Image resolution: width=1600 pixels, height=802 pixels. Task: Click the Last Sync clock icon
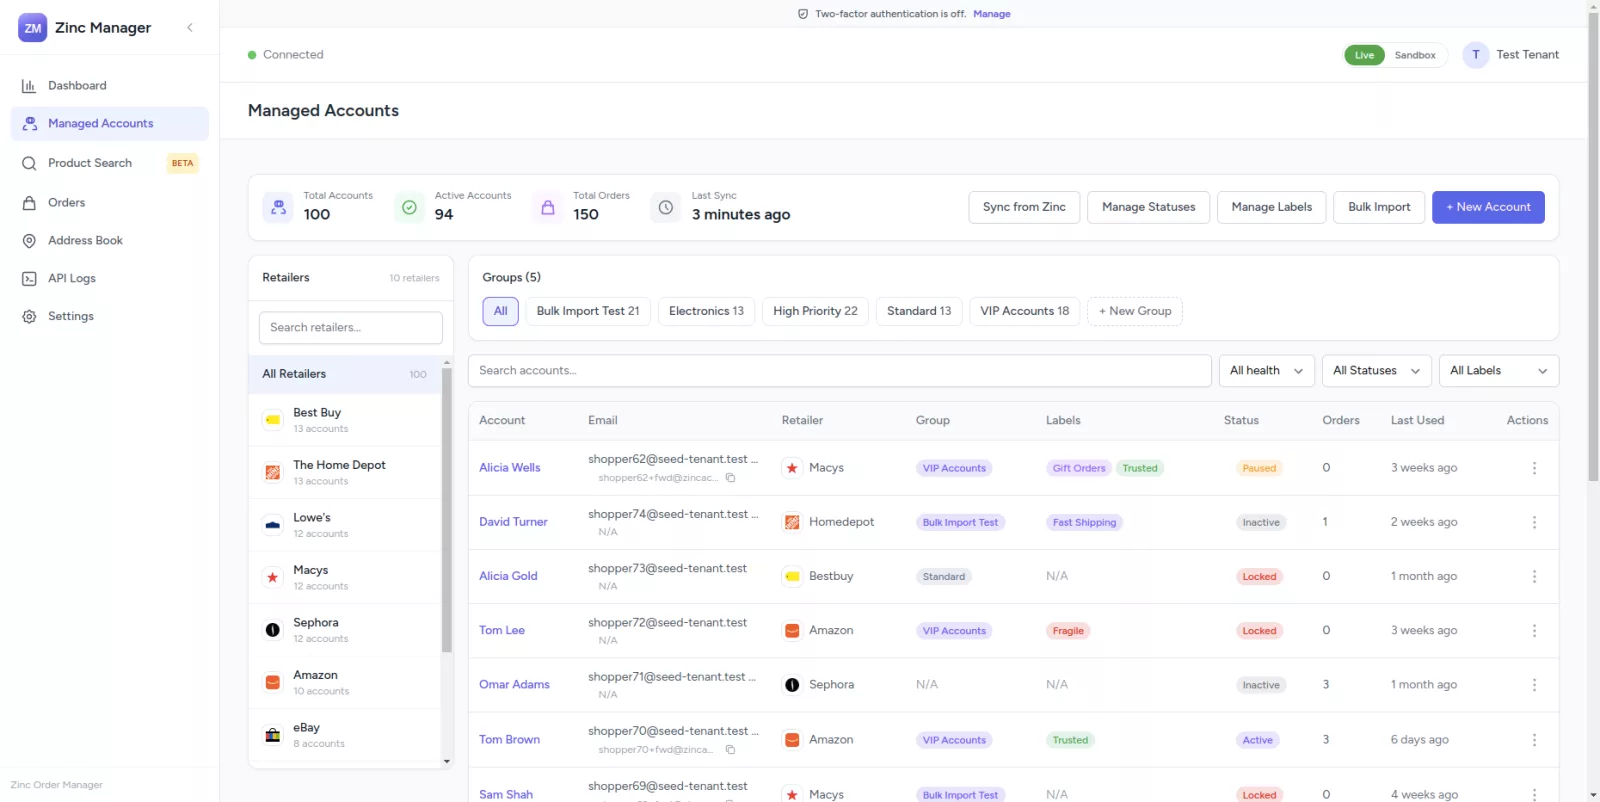tap(666, 207)
